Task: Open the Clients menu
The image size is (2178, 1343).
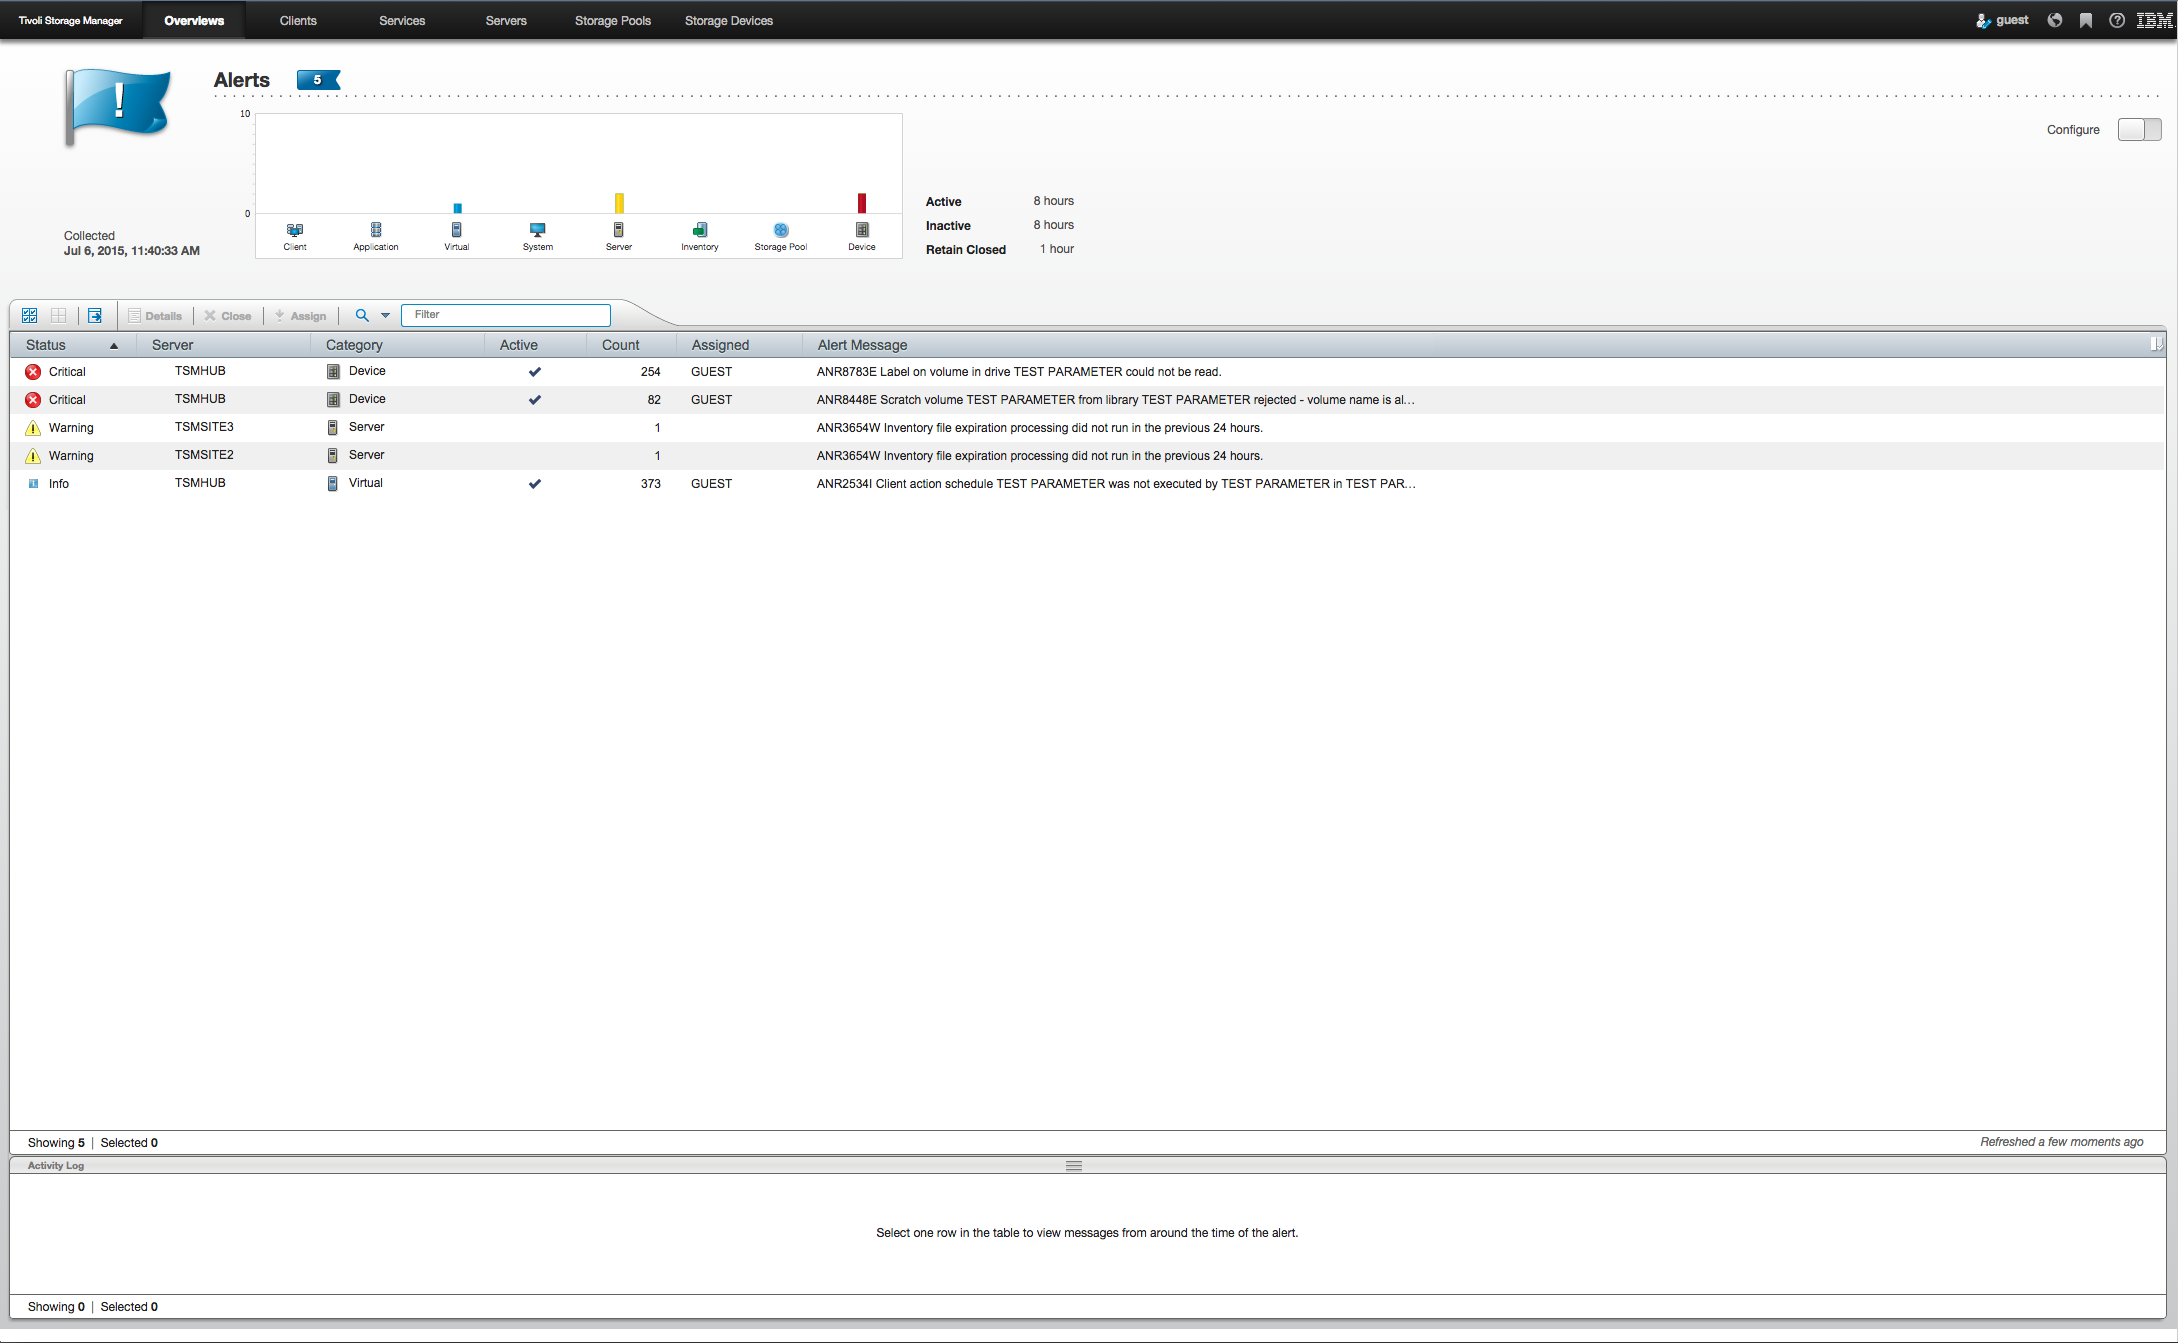Action: click(298, 20)
